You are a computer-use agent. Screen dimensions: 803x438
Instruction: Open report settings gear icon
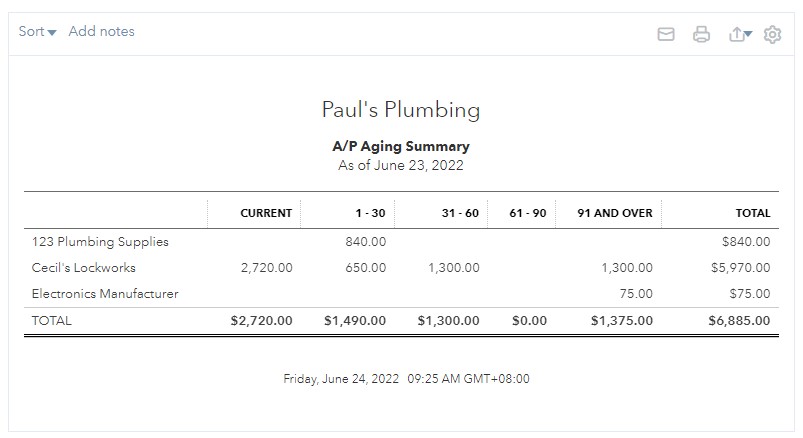772,34
